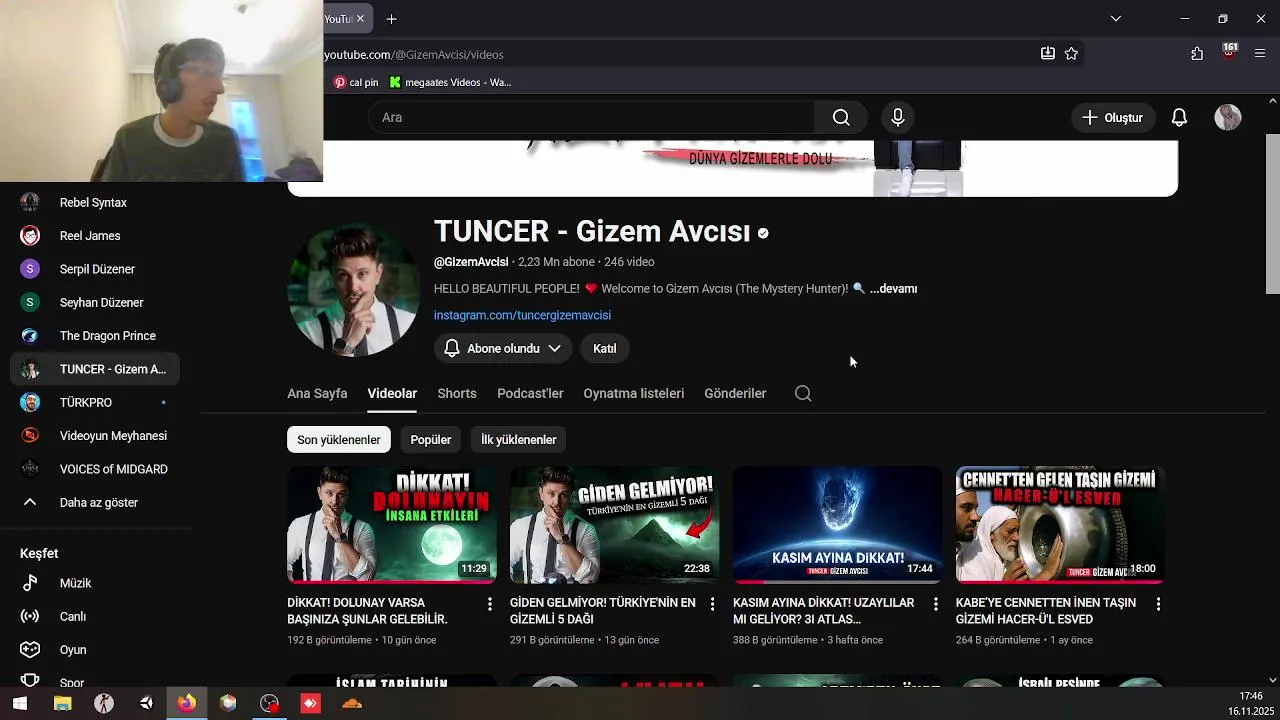Click the search magnifier button
This screenshot has height=720, width=1280.
tap(841, 118)
